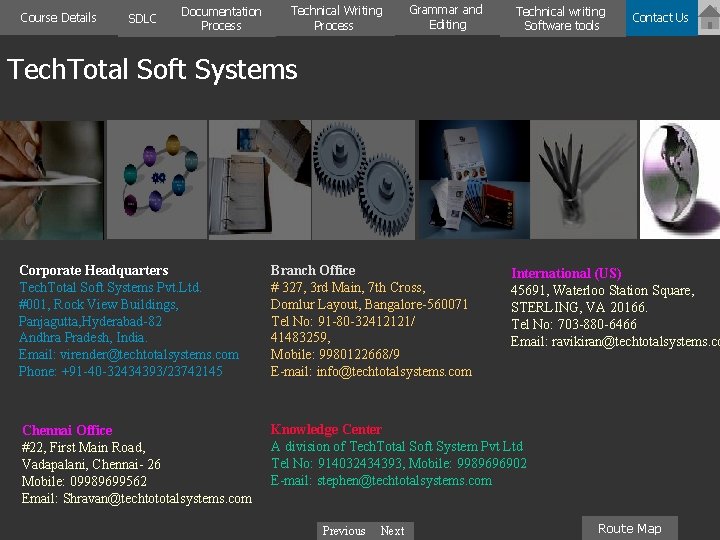Image resolution: width=720 pixels, height=540 pixels.
Task: Click the 'STERLING, VA 20166.' line
Action: coord(579,307)
